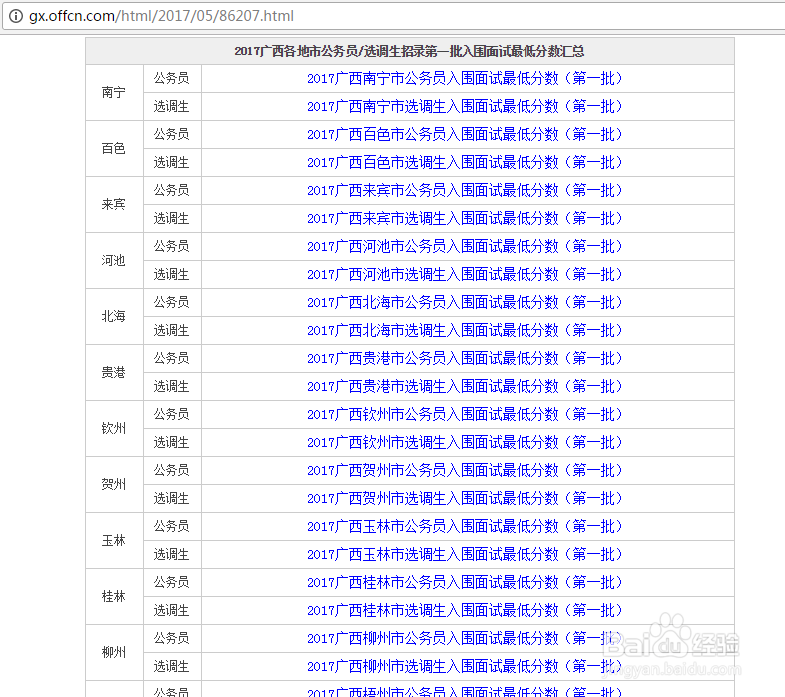
Task: Click the 选调生 cell in the 来宾 row
Action: point(172,219)
